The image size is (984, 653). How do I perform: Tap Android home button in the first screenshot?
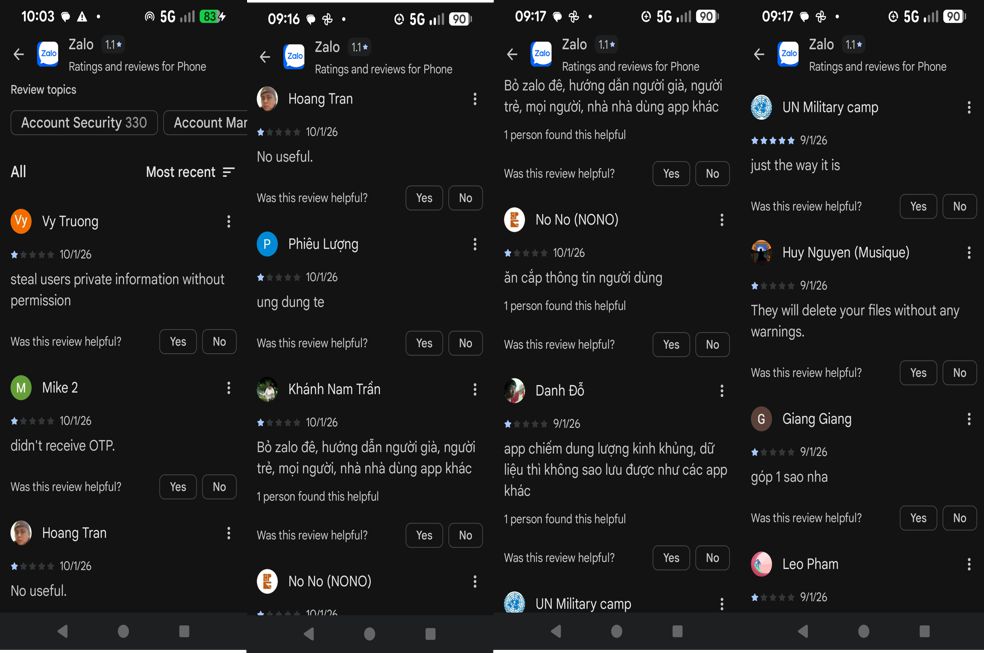[x=123, y=631]
